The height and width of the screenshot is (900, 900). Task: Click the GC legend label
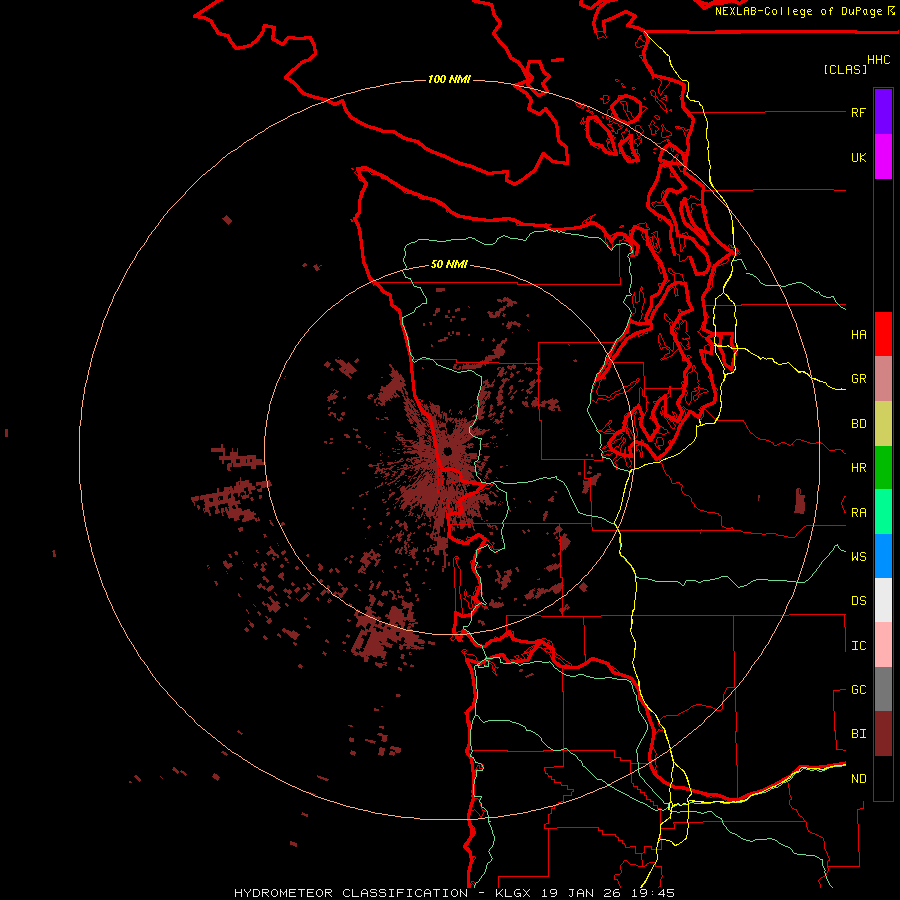858,690
